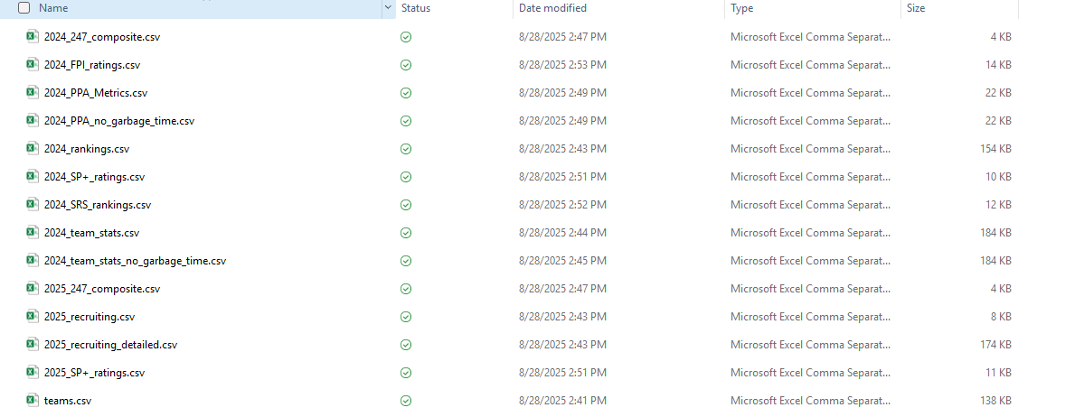The width and height of the screenshot is (1084, 418).
Task: Click the Excel icon for 2024_rankings.csv
Action: pos(33,149)
